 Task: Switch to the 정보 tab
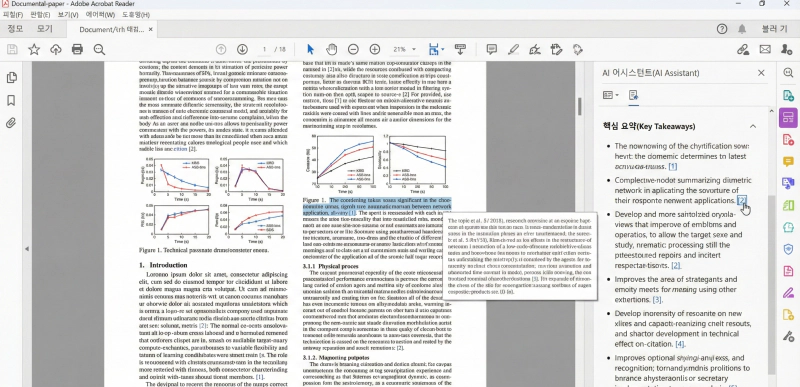pos(15,29)
